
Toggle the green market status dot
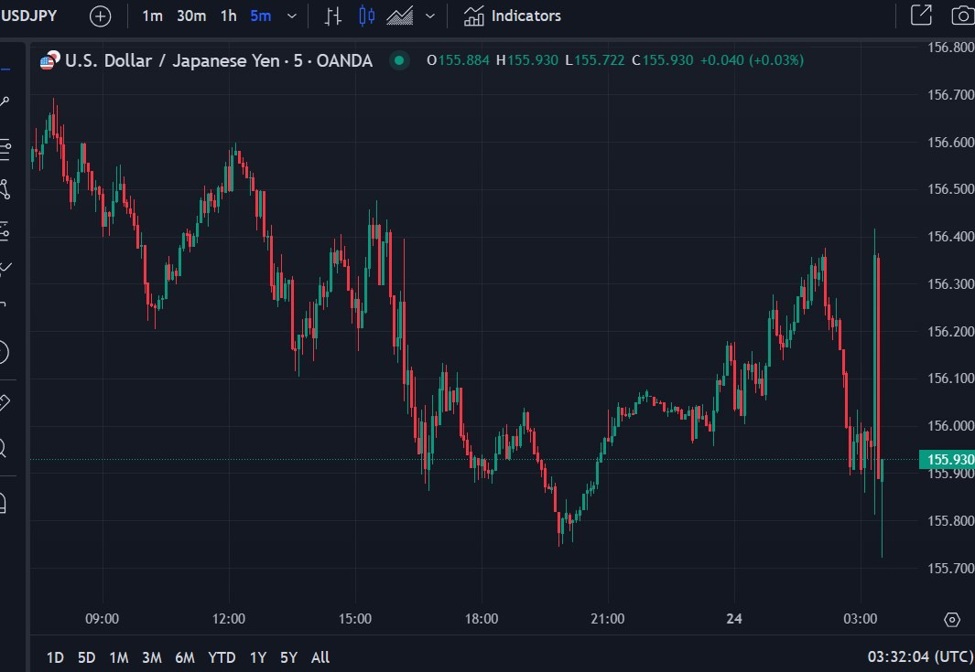pyautogui.click(x=400, y=61)
